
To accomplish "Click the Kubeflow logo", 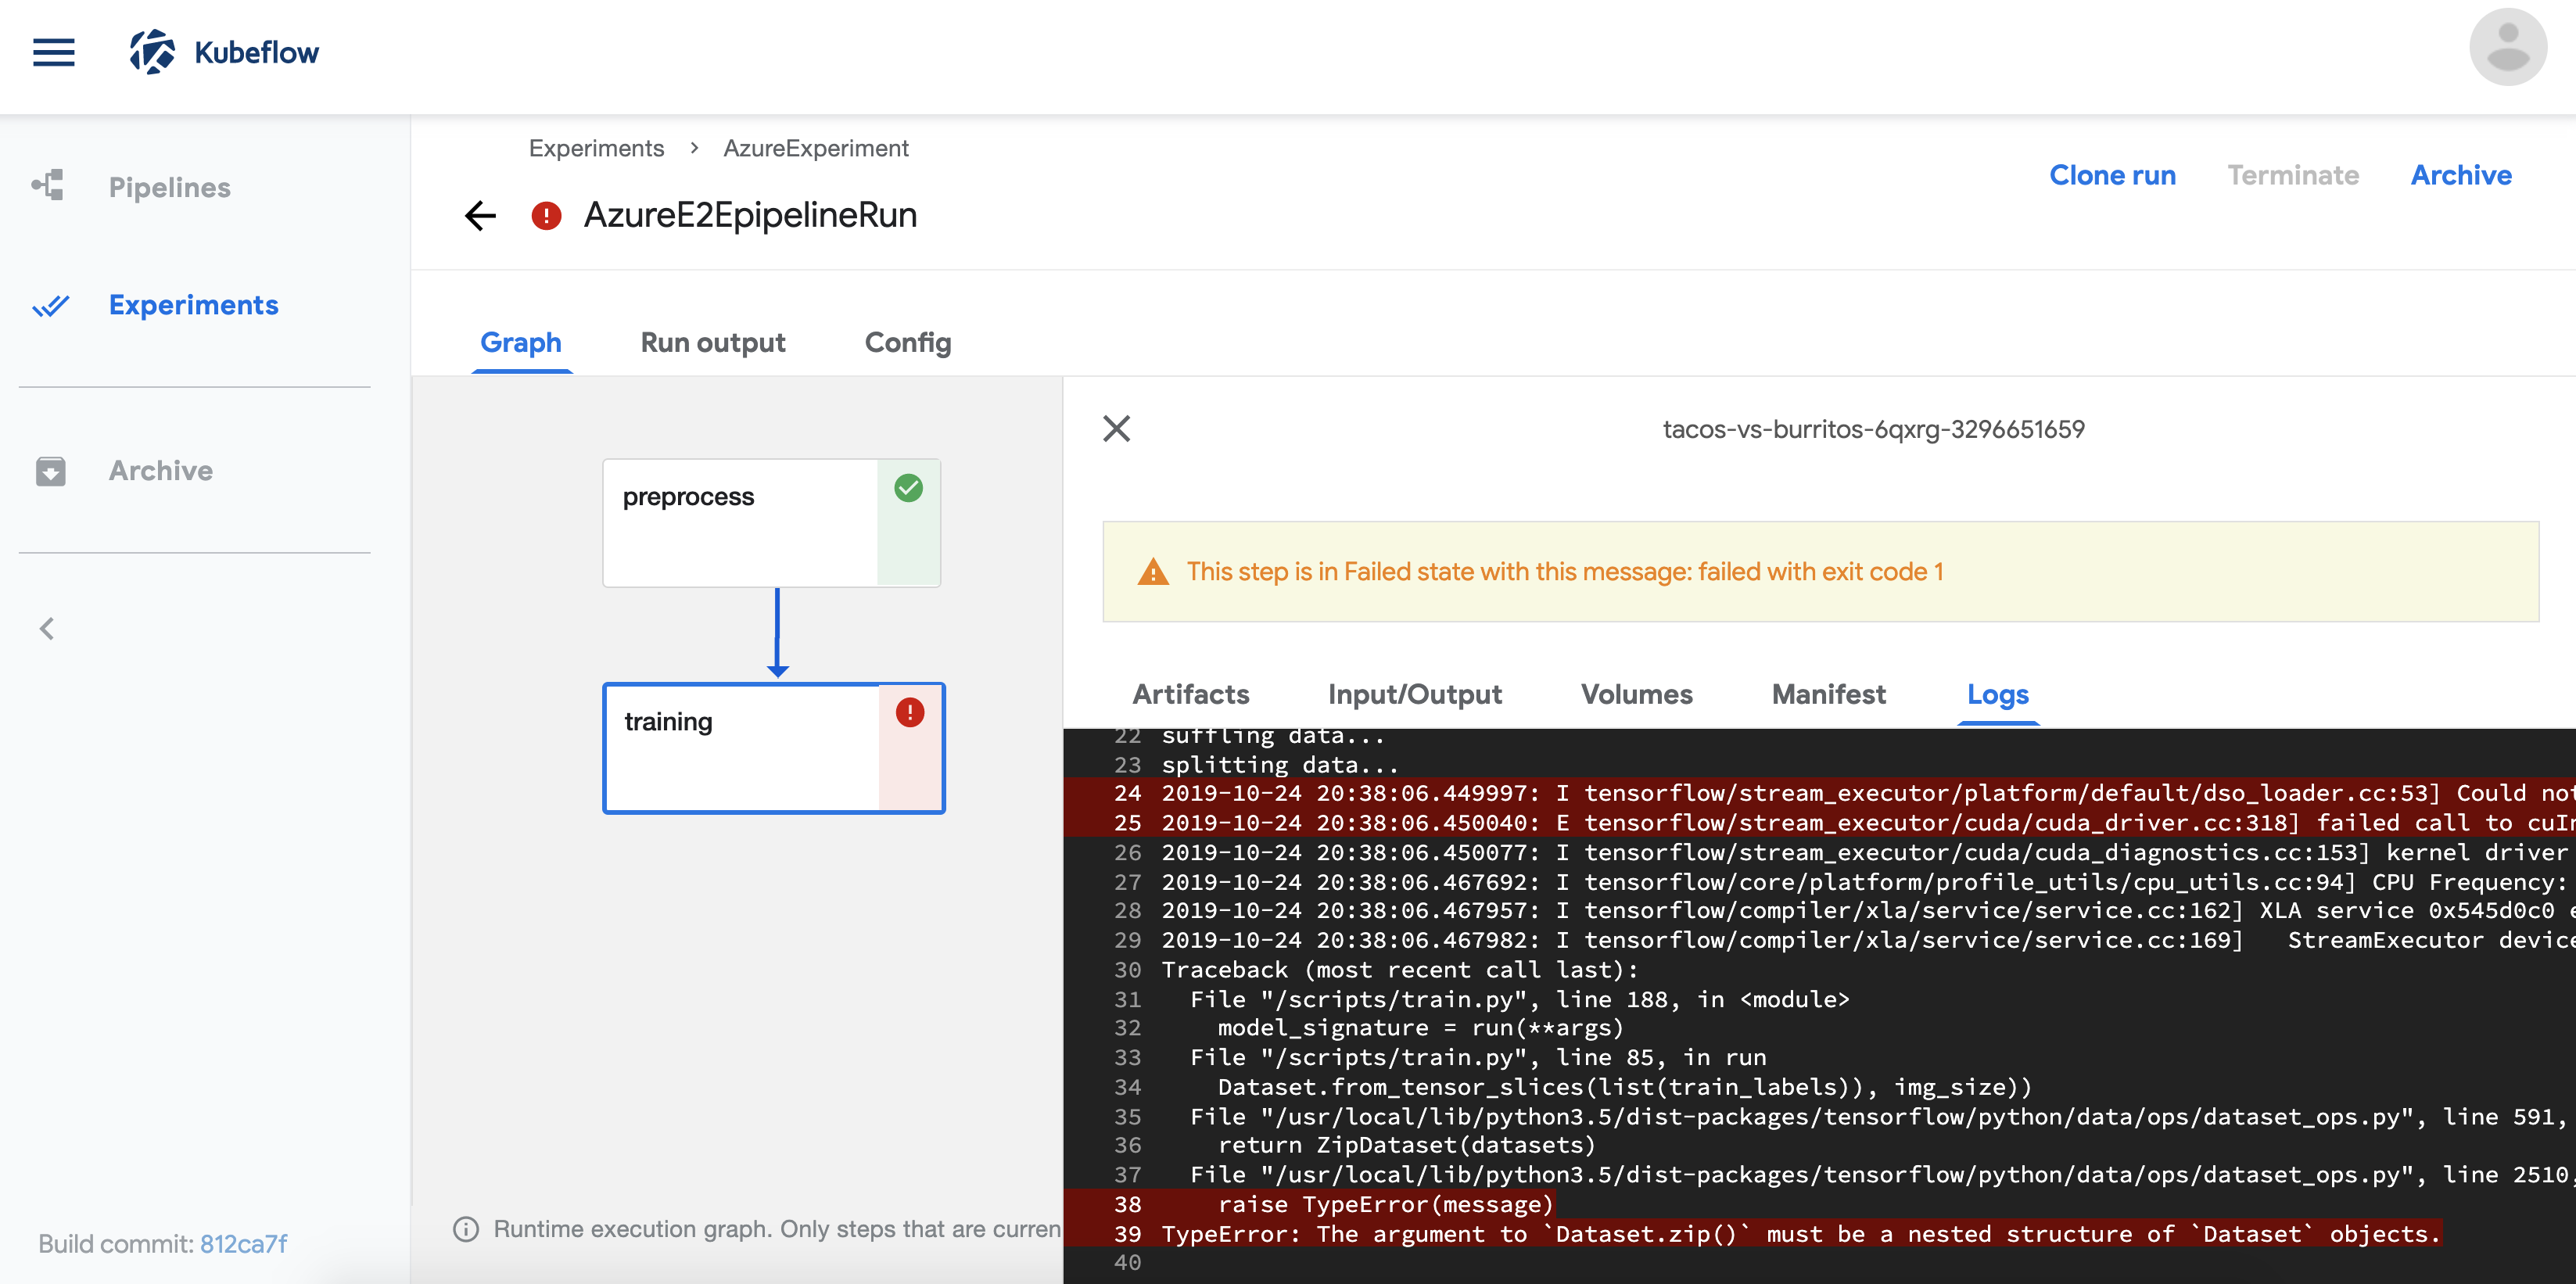I will coord(223,52).
